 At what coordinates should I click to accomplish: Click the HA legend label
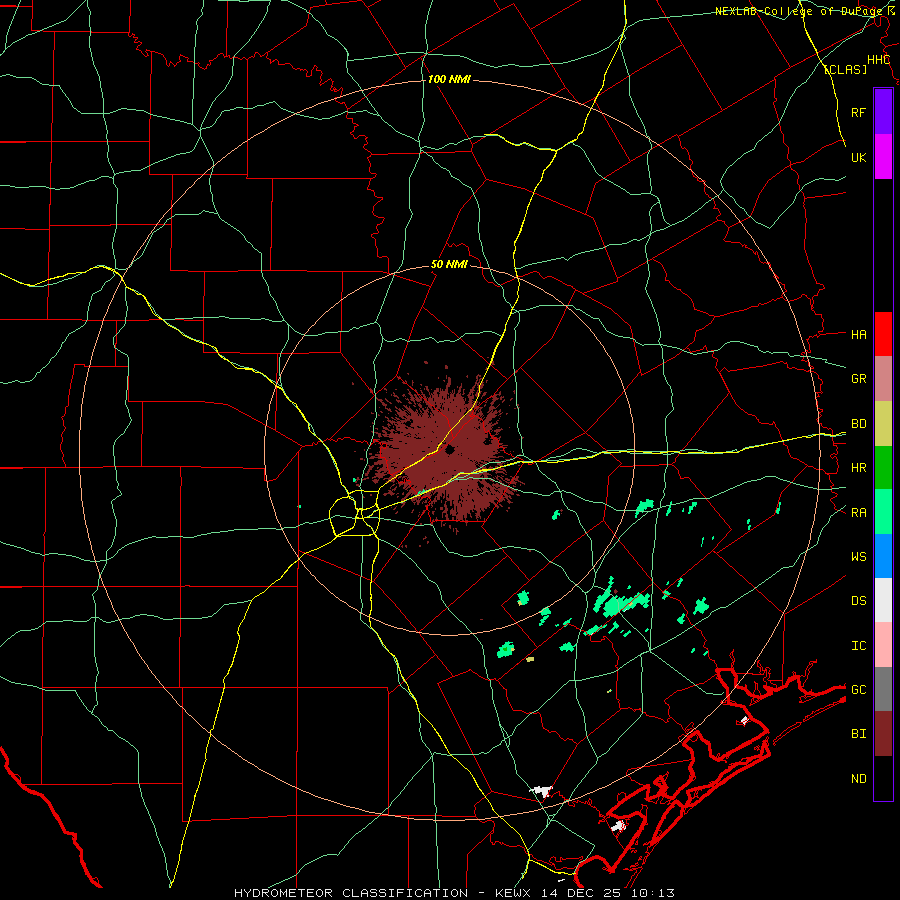coord(858,335)
